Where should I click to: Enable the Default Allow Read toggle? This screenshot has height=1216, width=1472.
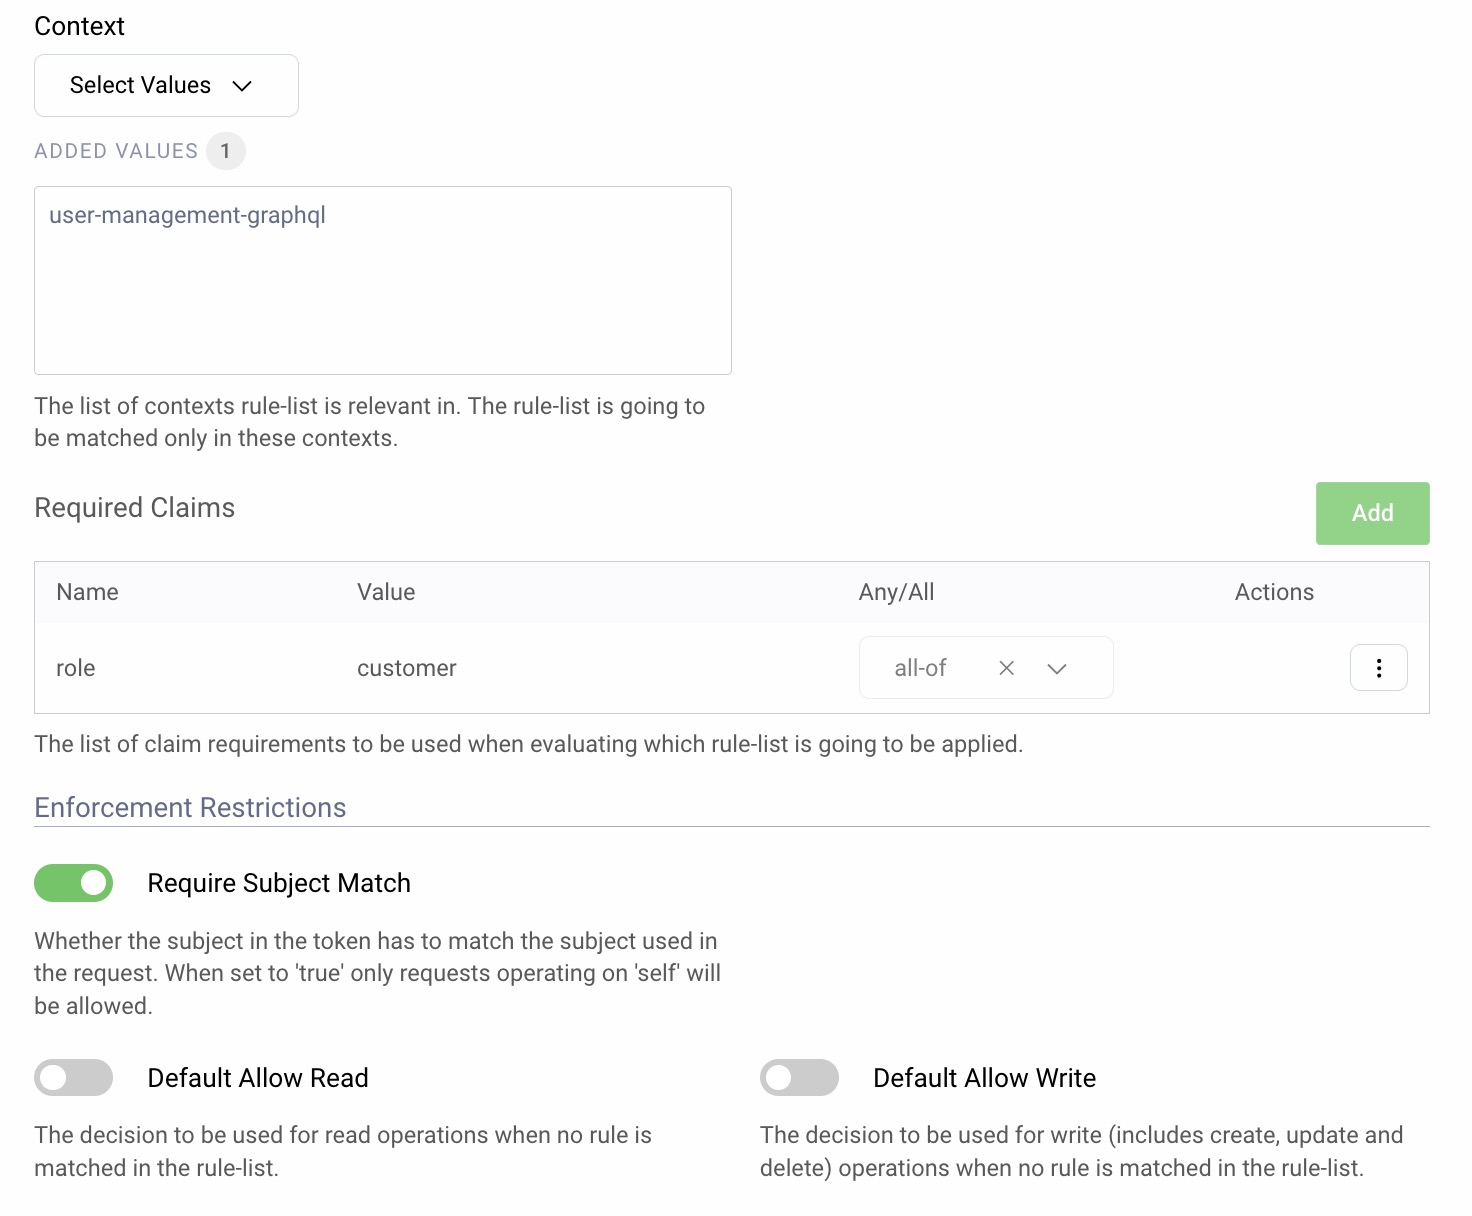pyautogui.click(x=74, y=1078)
